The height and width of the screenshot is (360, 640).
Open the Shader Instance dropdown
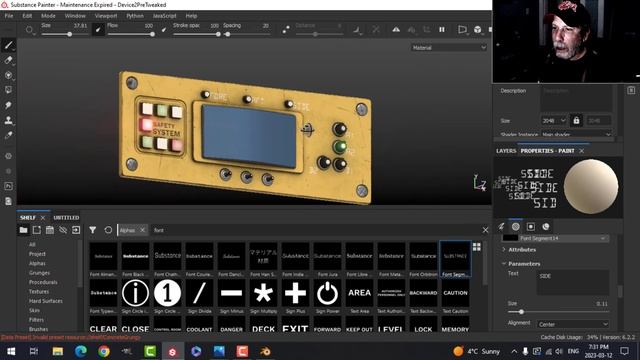pos(576,134)
